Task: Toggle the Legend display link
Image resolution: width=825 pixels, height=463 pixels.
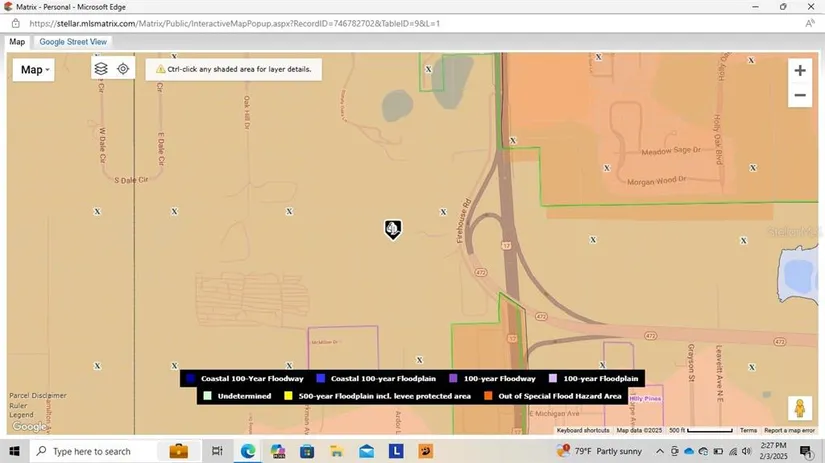Action: pyautogui.click(x=21, y=415)
